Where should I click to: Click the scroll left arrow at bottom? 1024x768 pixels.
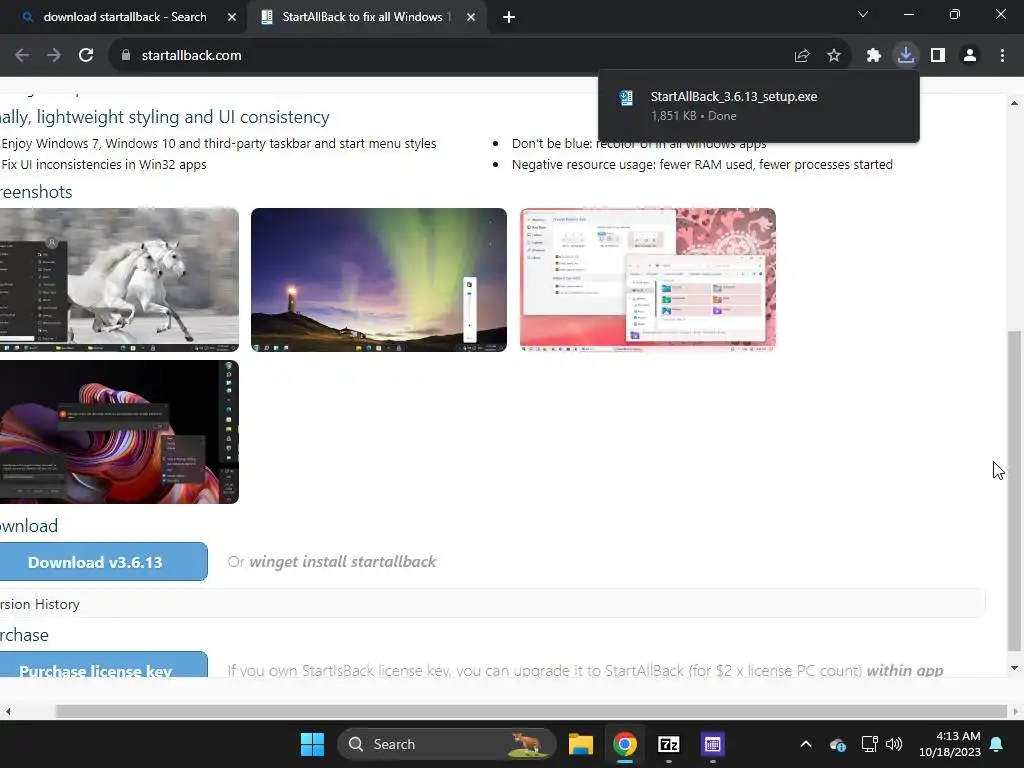click(8, 711)
